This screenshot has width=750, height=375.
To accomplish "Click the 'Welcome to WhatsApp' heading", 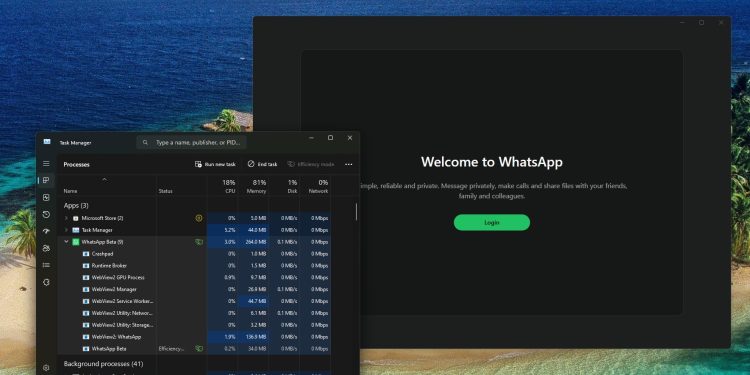I will click(x=492, y=162).
